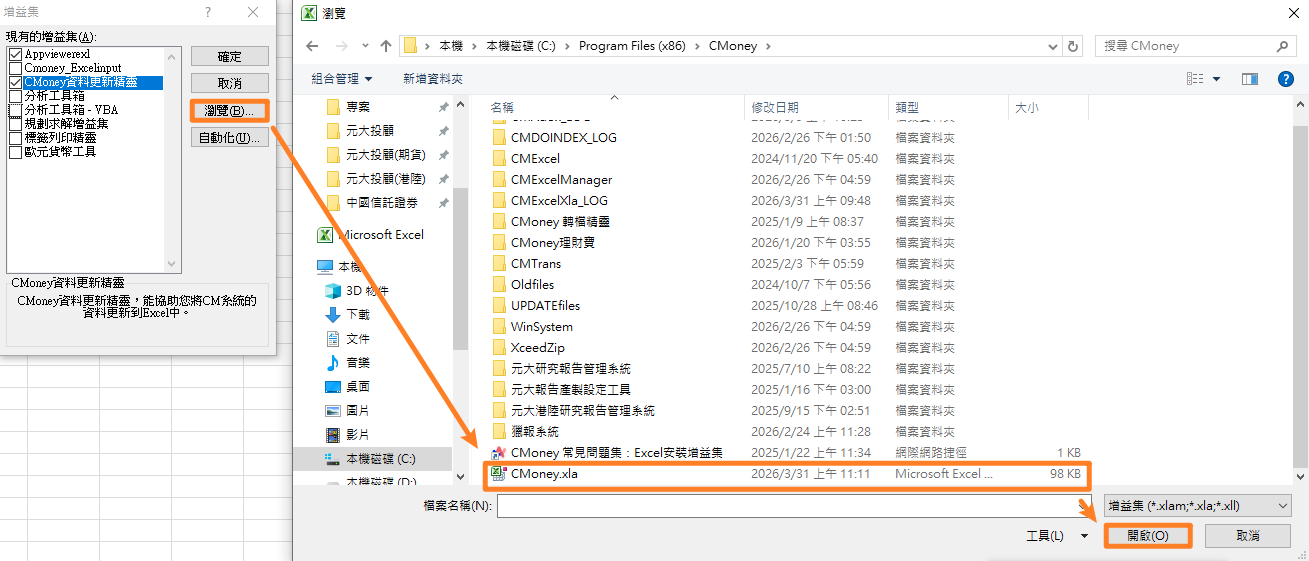Open recent locations dropdown arrow
This screenshot has width=1309, height=561.
coord(363,46)
